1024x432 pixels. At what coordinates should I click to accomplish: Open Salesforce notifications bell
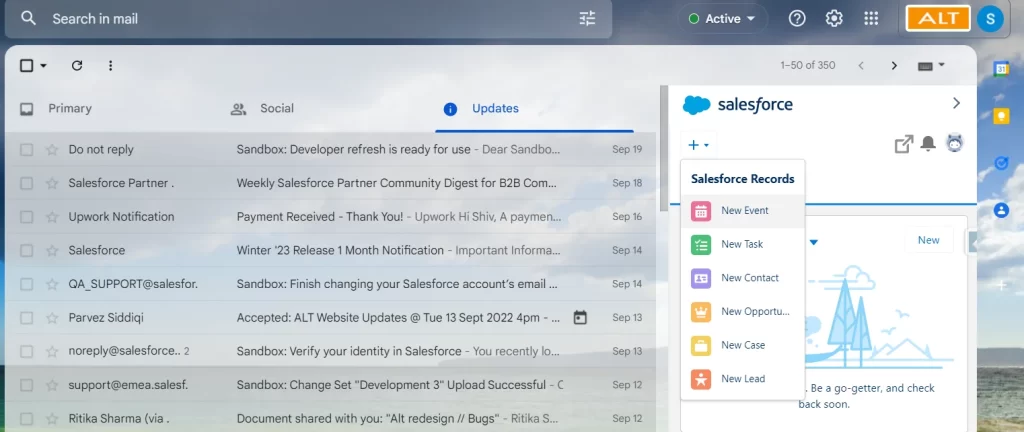pos(928,144)
